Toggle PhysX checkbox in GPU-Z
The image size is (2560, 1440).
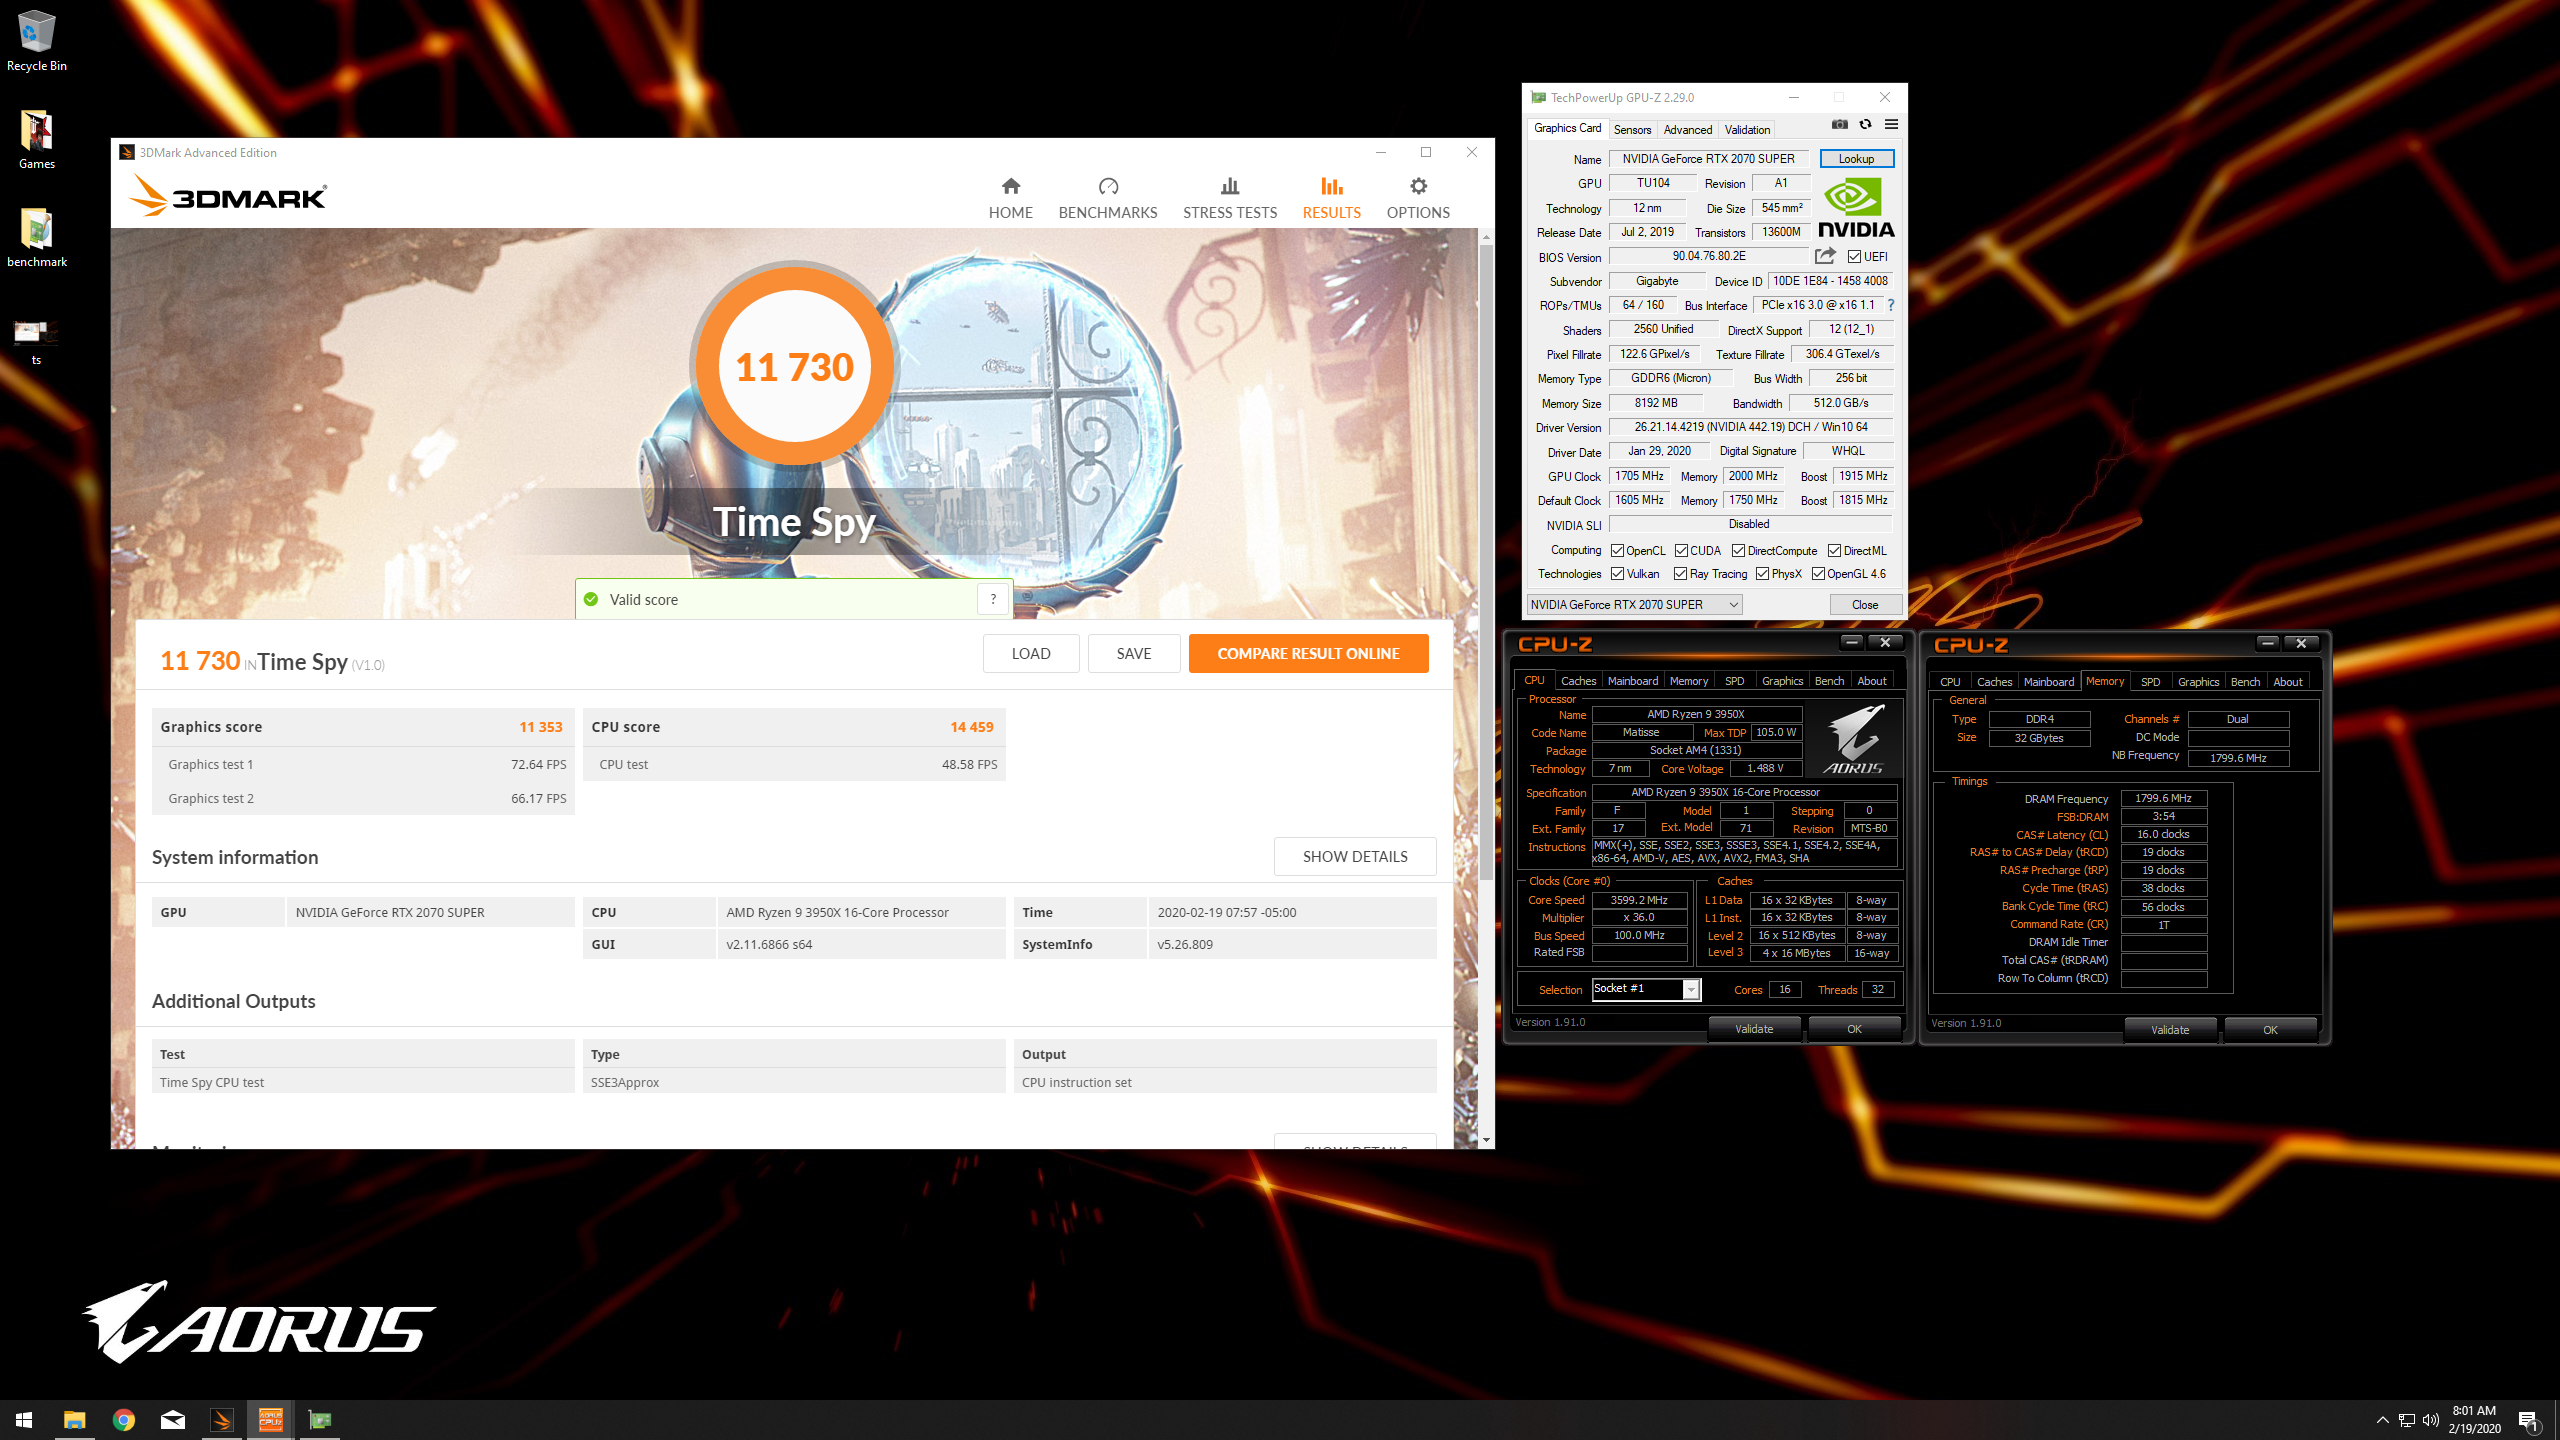click(1762, 574)
